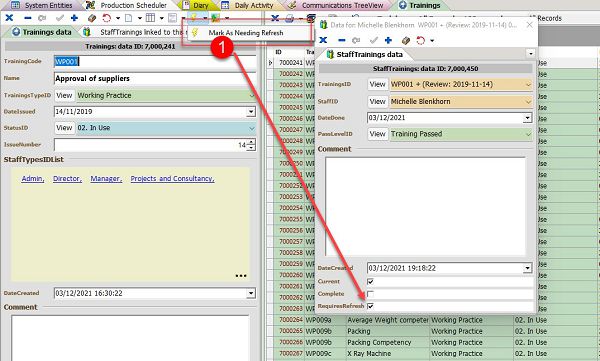This screenshot has width=600, height=361.
Task: Click the Director link in StaffTypesIDList
Action: coord(67,178)
